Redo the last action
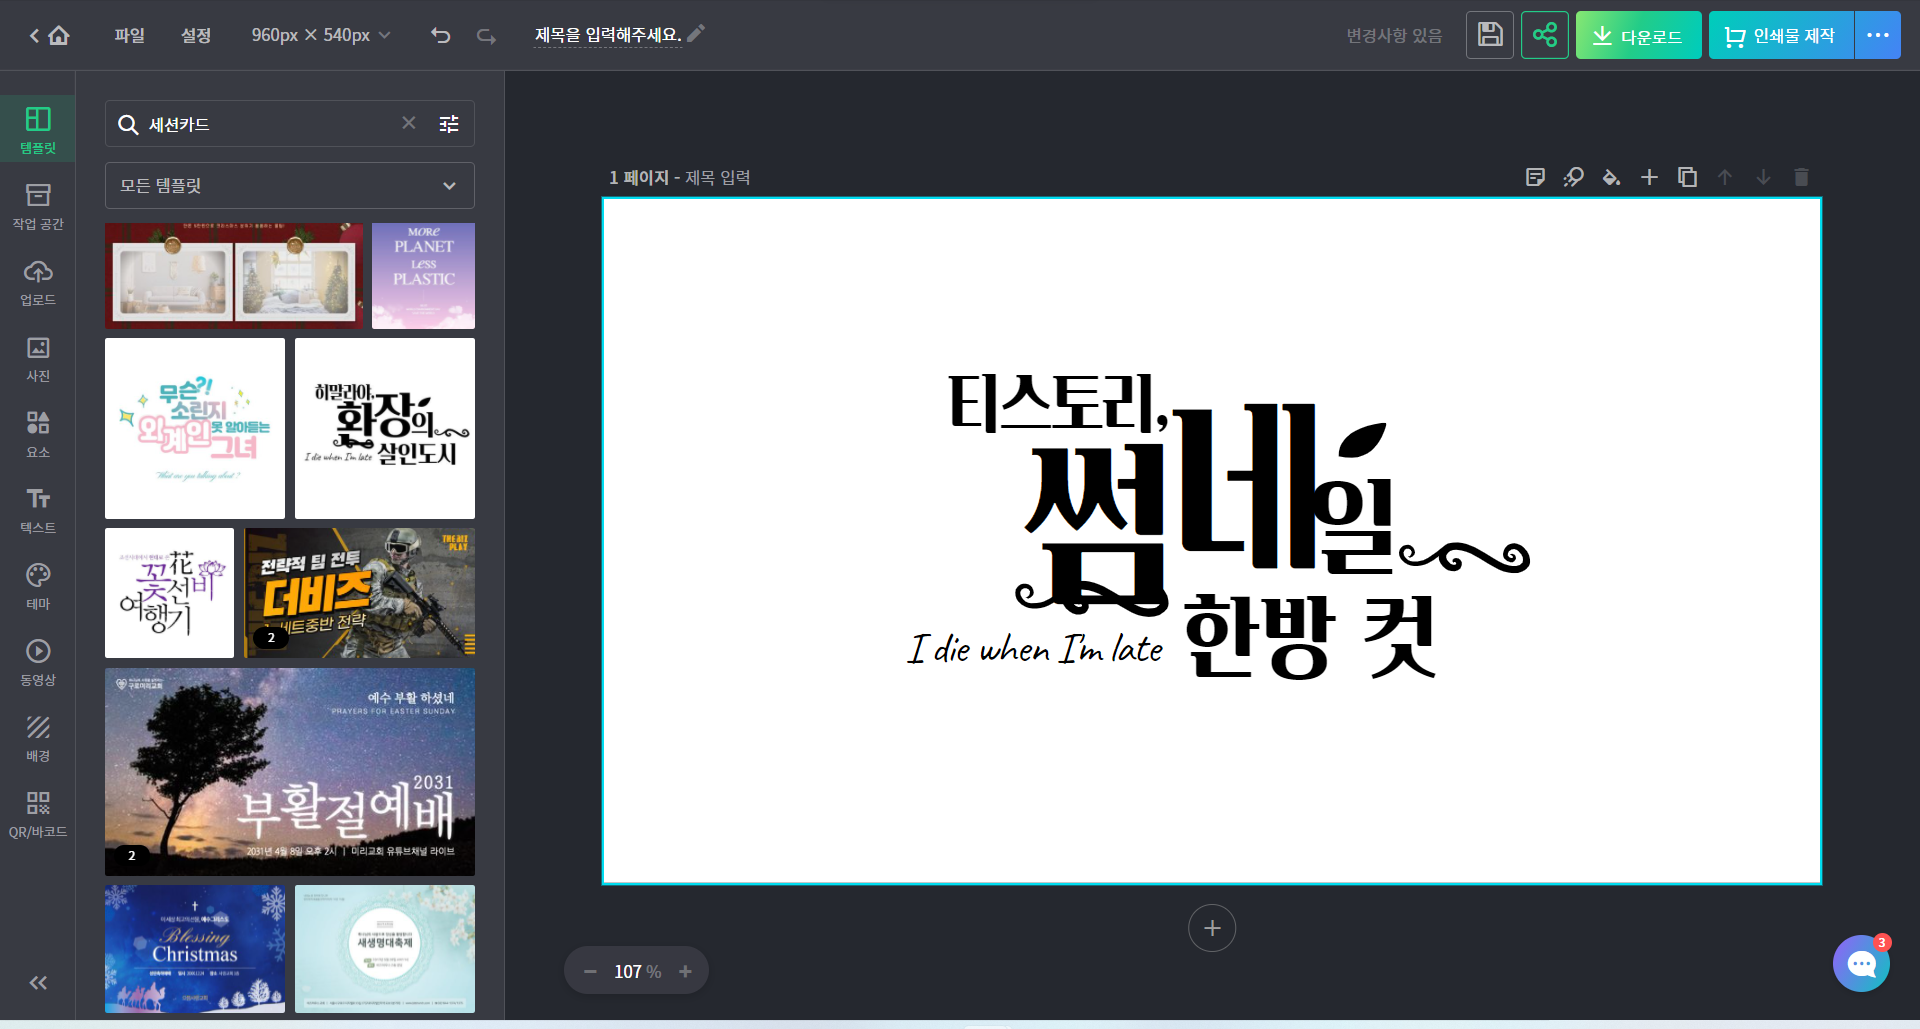Viewport: 1920px width, 1029px height. pos(486,36)
